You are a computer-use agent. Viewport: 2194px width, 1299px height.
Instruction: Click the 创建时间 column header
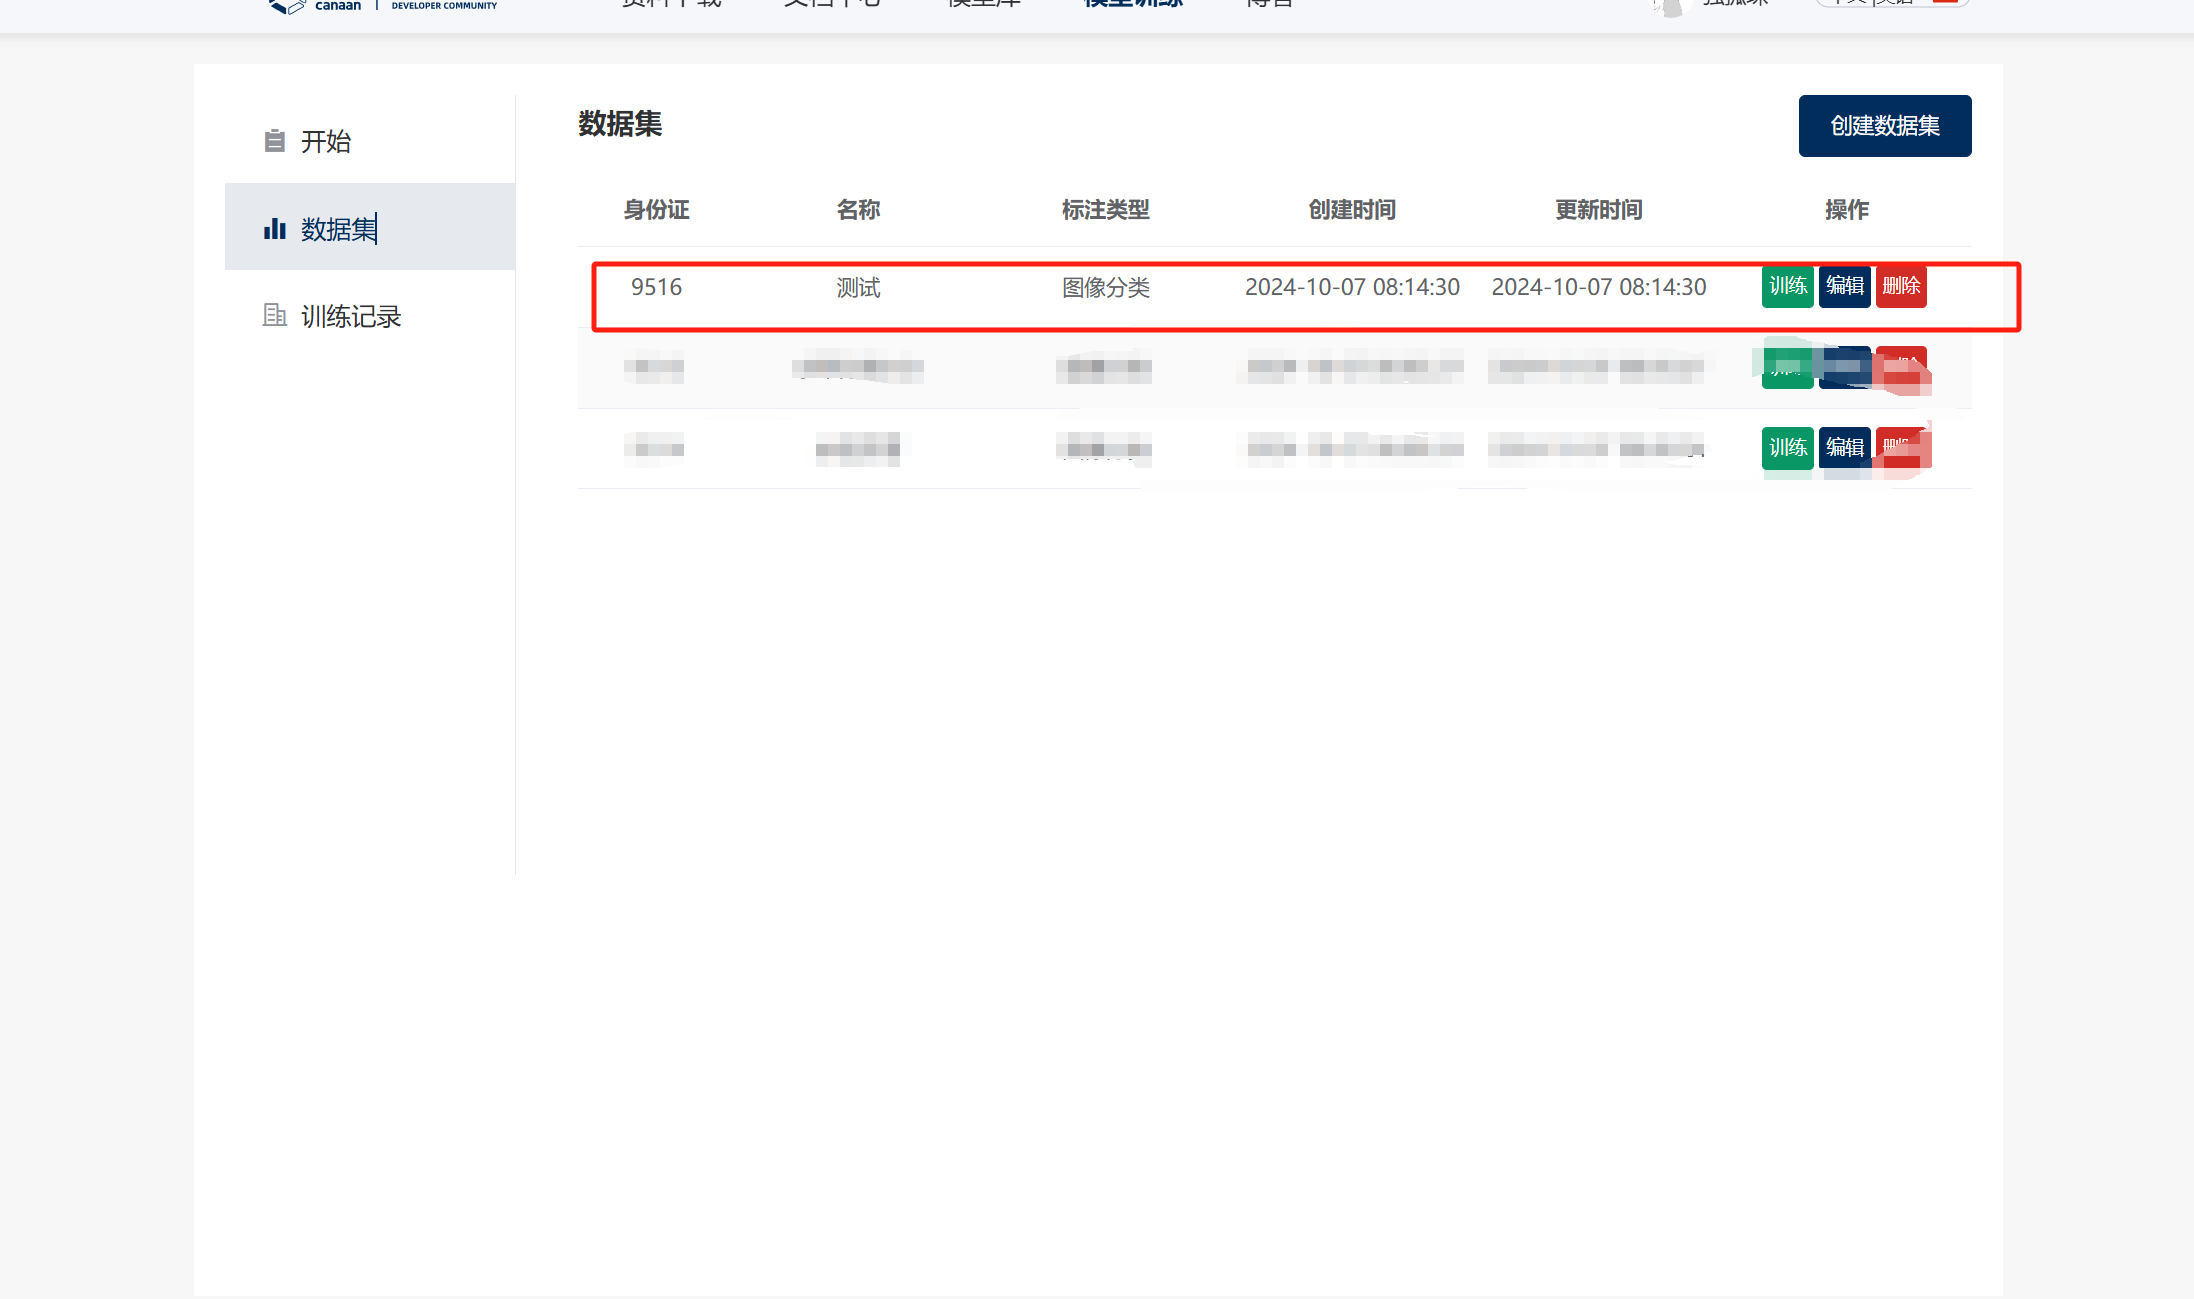point(1352,210)
